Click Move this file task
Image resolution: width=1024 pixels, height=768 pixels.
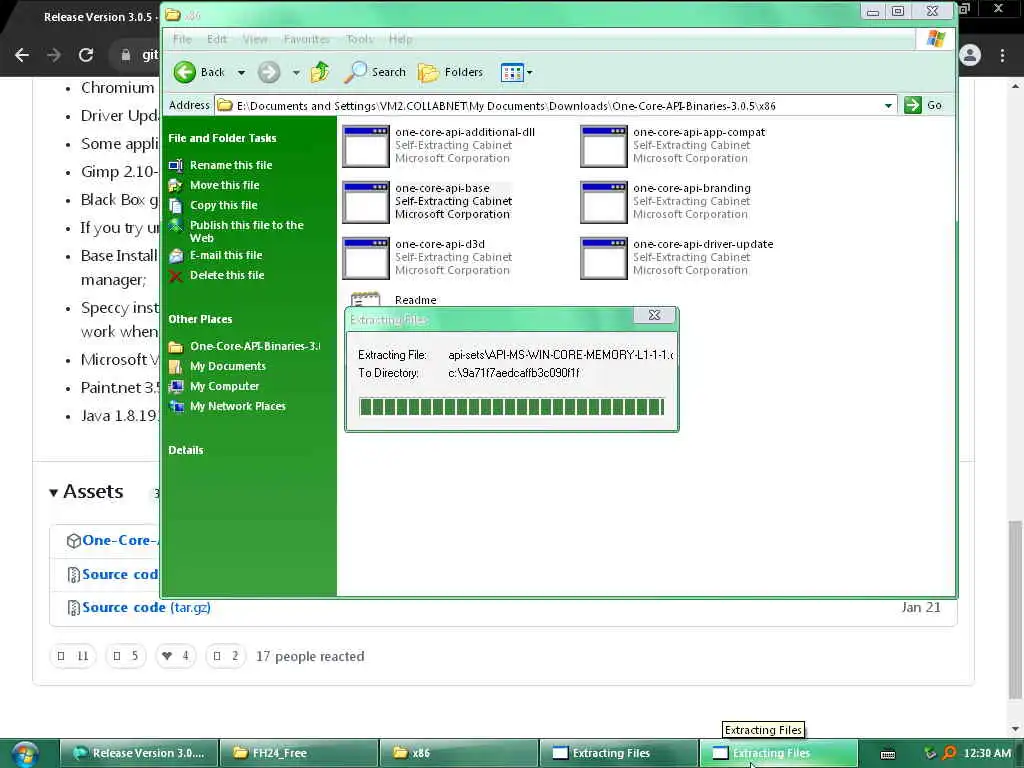click(224, 185)
